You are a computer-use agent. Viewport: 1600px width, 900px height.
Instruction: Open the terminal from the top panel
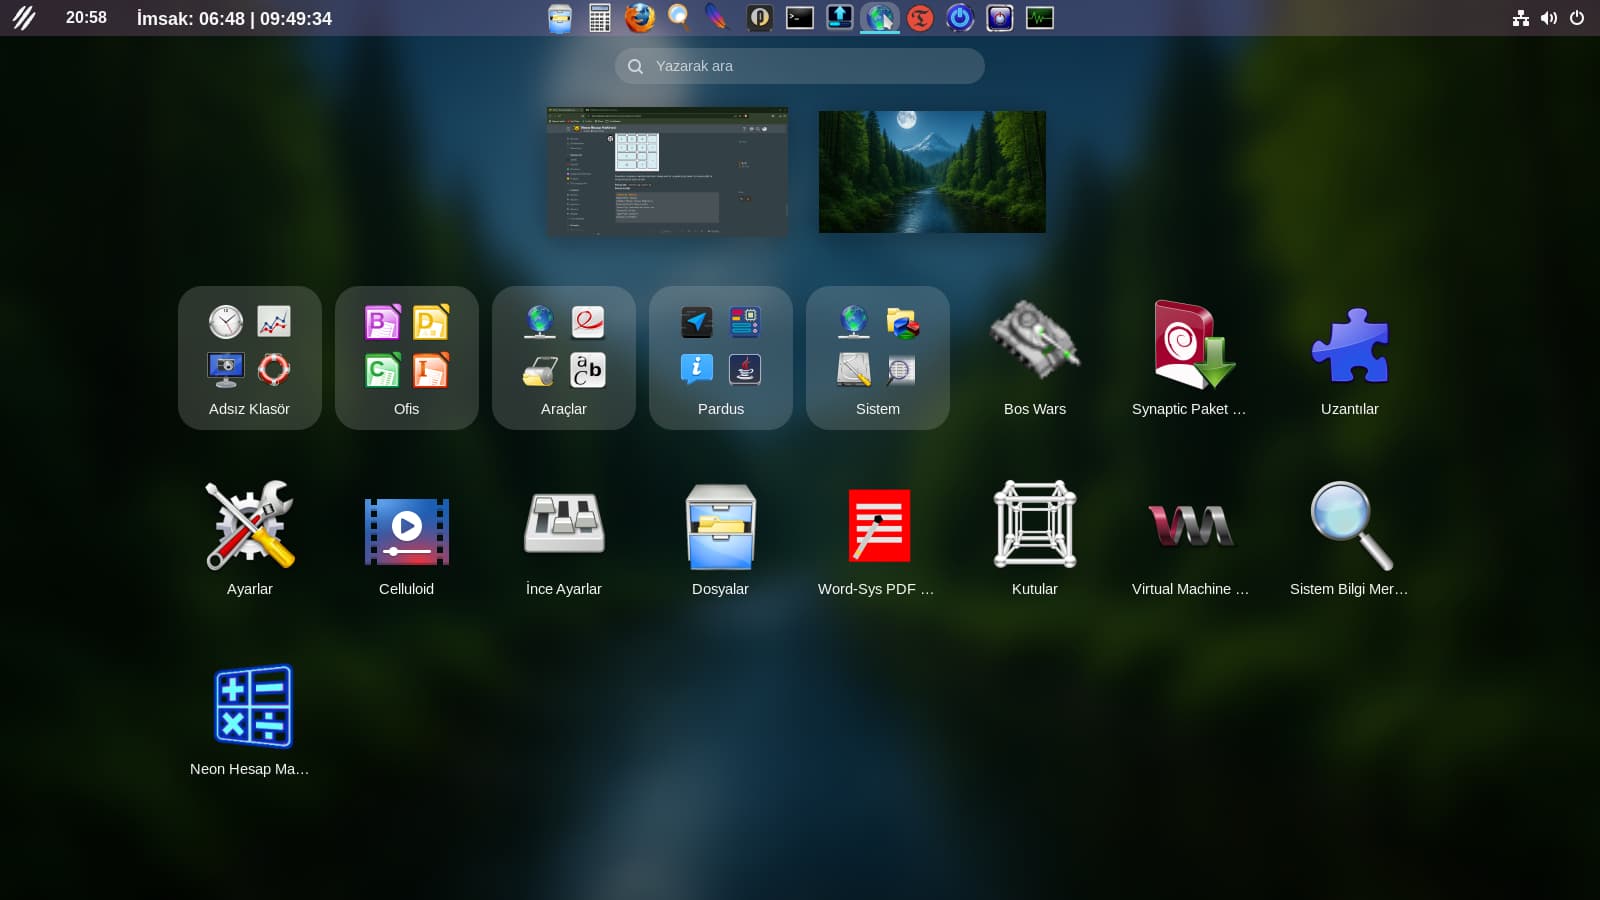pos(799,18)
